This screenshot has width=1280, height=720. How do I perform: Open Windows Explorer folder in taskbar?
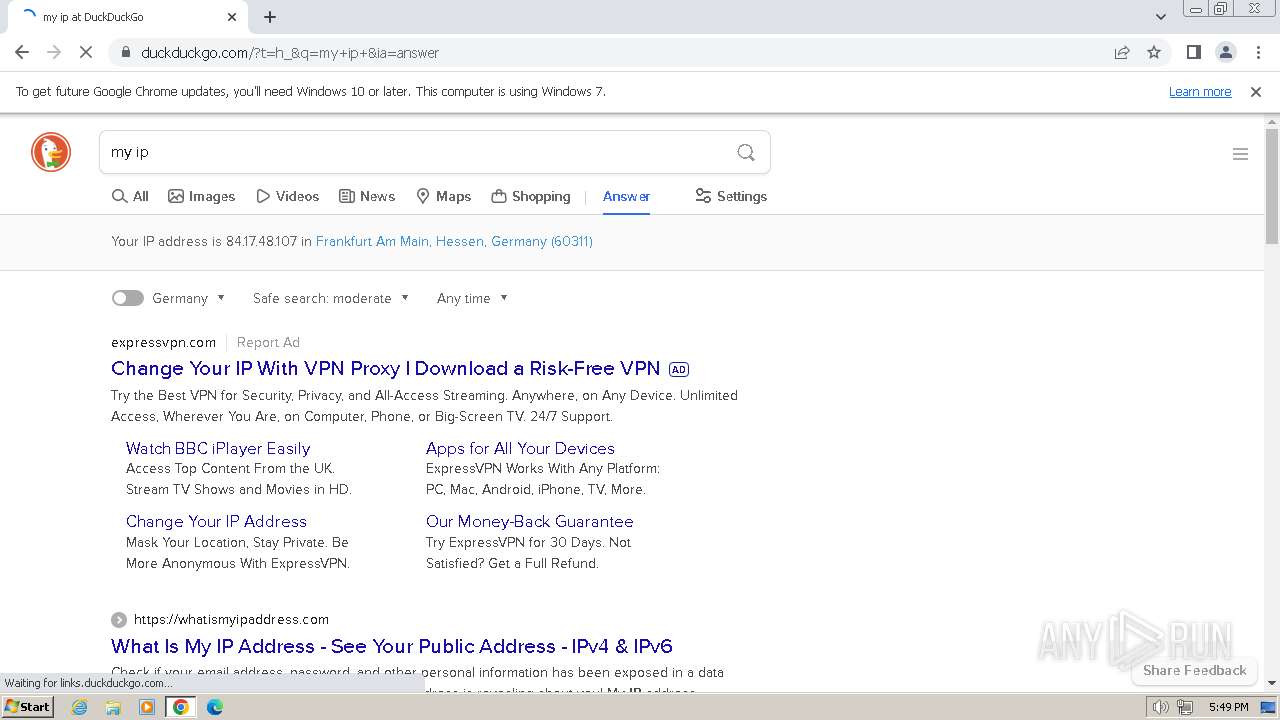(113, 707)
